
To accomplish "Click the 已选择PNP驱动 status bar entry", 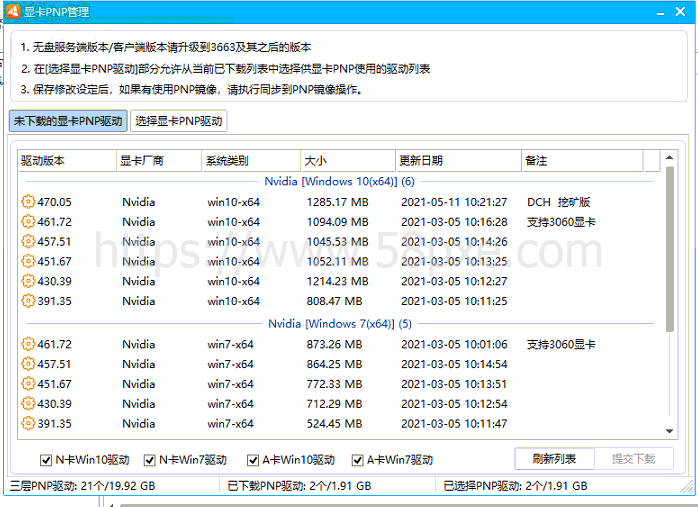I will point(515,486).
